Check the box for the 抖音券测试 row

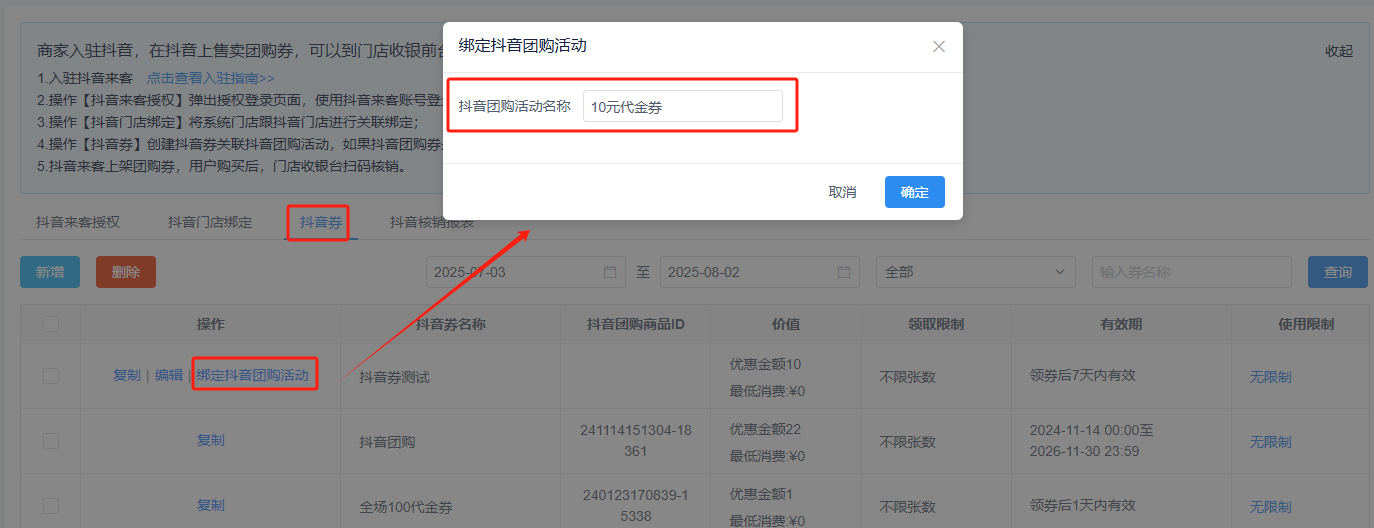(51, 376)
